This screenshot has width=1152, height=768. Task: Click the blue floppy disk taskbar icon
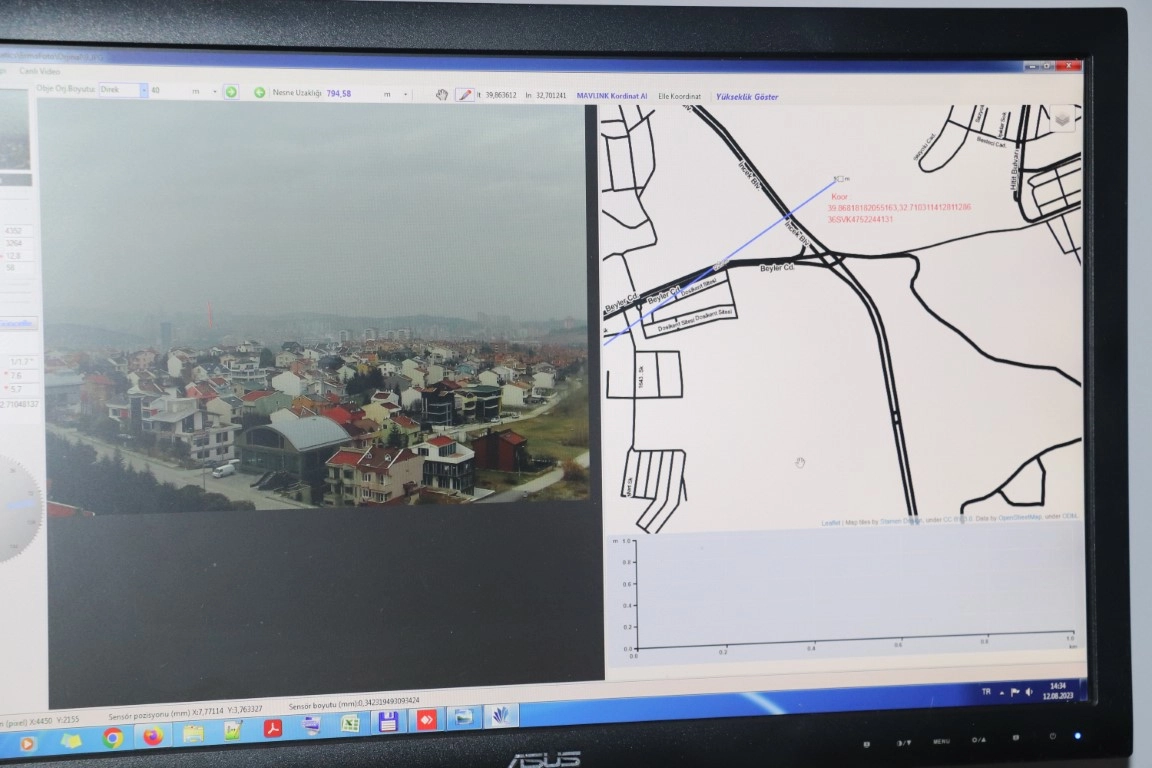tap(388, 721)
